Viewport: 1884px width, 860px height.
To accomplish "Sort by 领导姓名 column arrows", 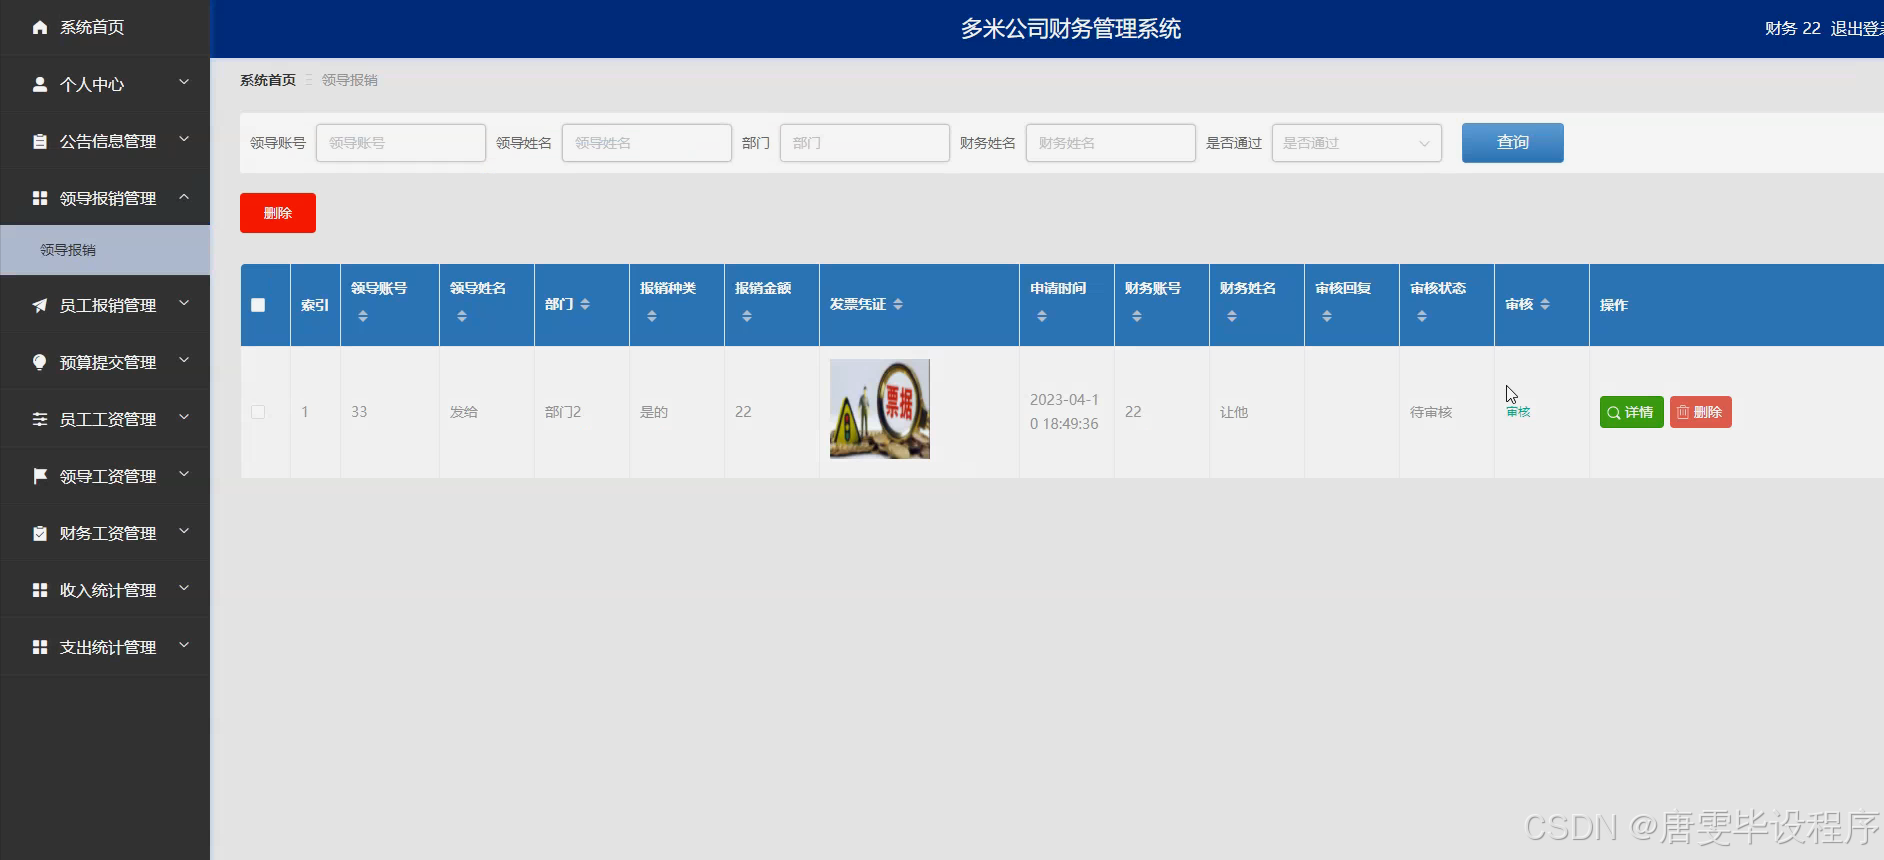I will (x=462, y=316).
